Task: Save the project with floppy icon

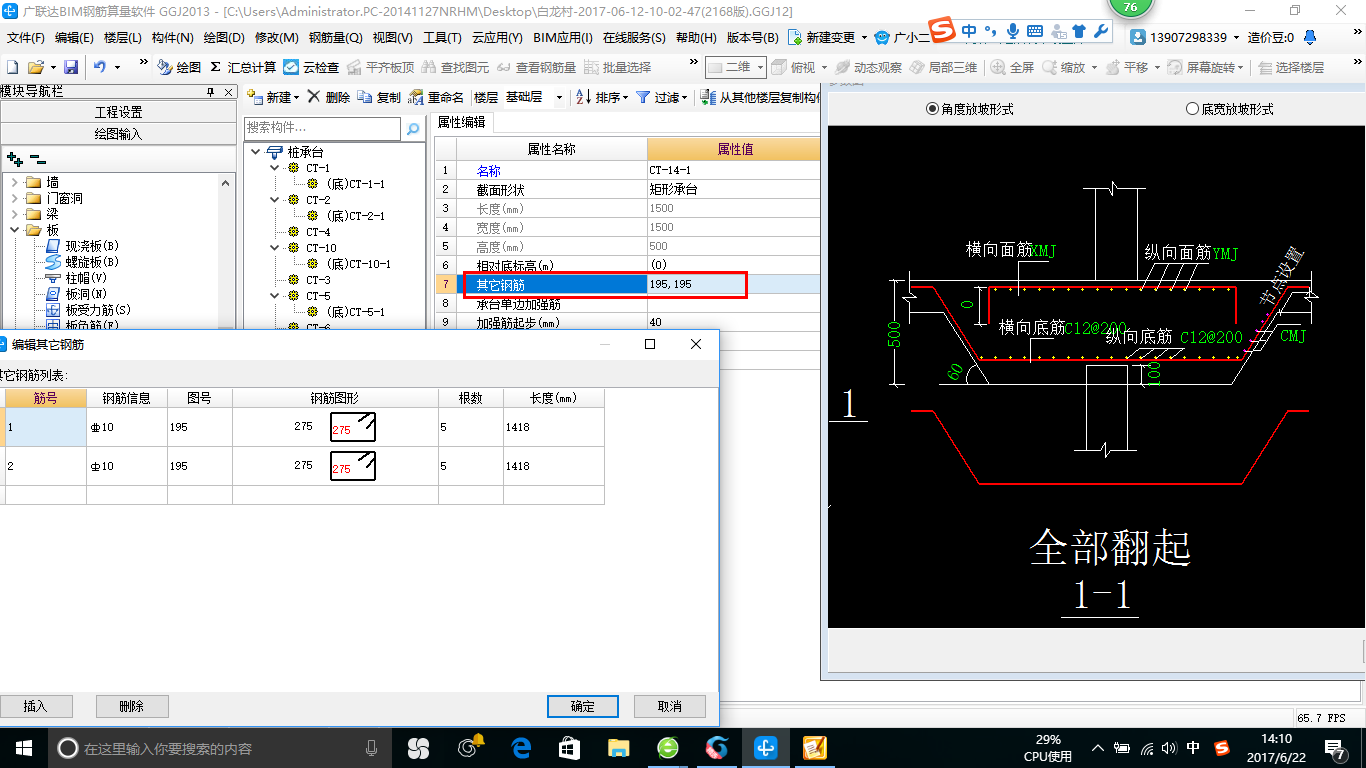Action: 71,67
